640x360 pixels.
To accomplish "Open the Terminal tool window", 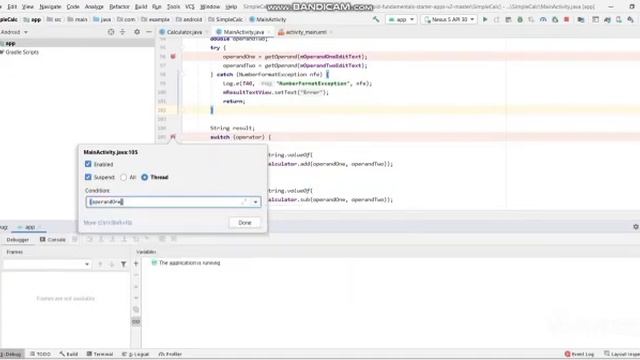I will [x=100, y=354].
